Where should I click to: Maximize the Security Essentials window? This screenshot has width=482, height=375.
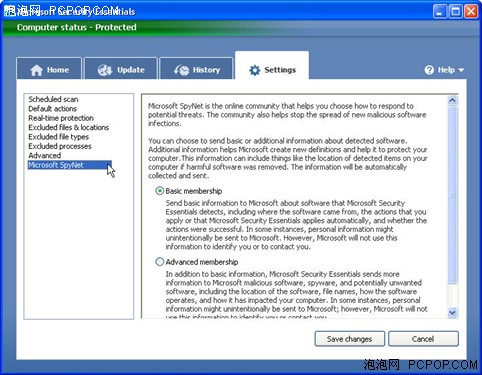click(455, 12)
